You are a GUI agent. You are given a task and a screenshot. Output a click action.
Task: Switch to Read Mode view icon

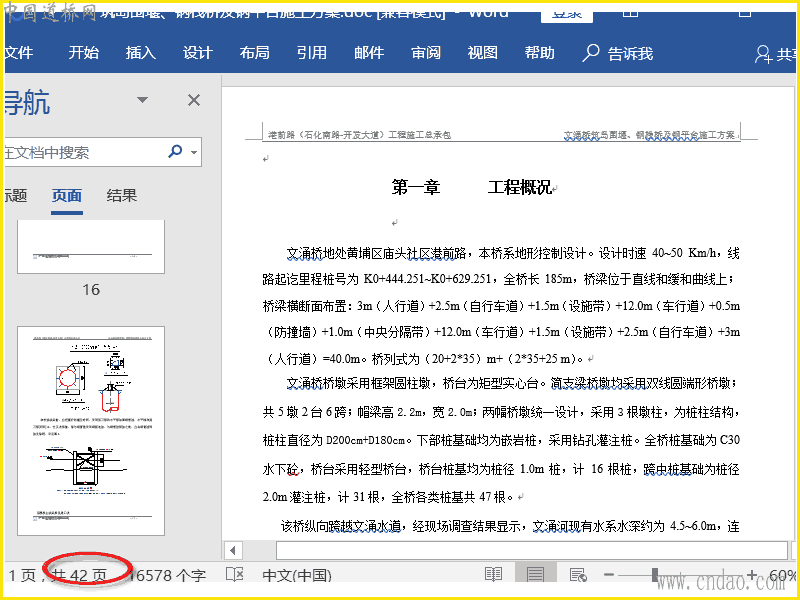click(x=493, y=575)
